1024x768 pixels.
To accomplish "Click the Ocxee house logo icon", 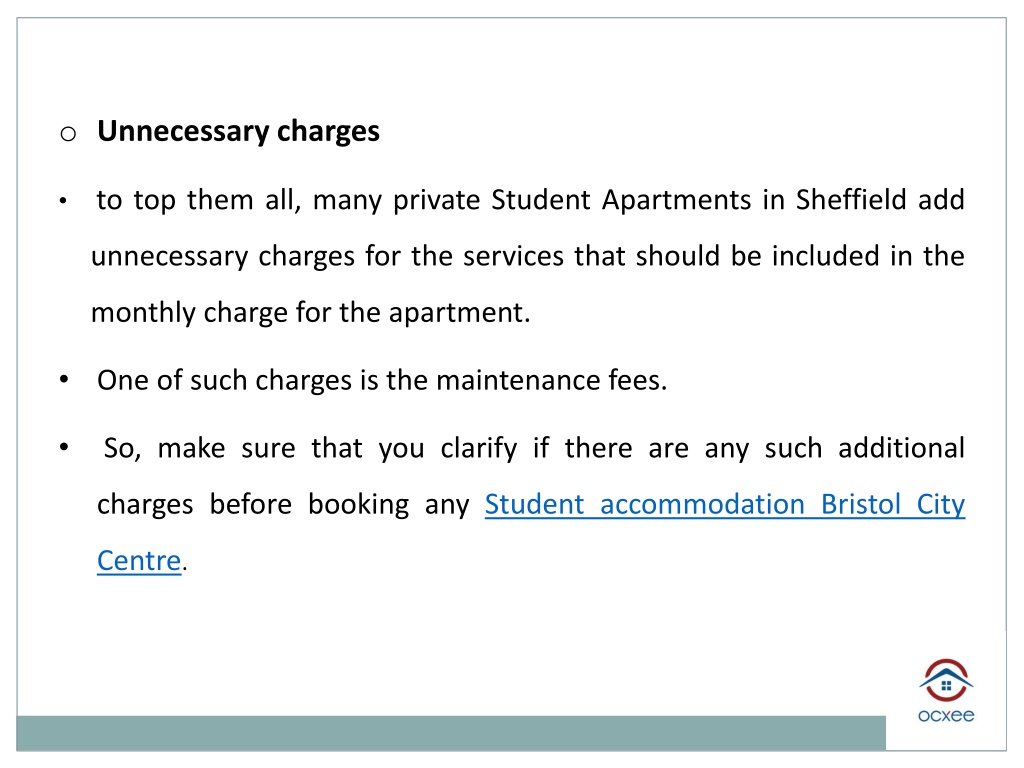I will [946, 680].
